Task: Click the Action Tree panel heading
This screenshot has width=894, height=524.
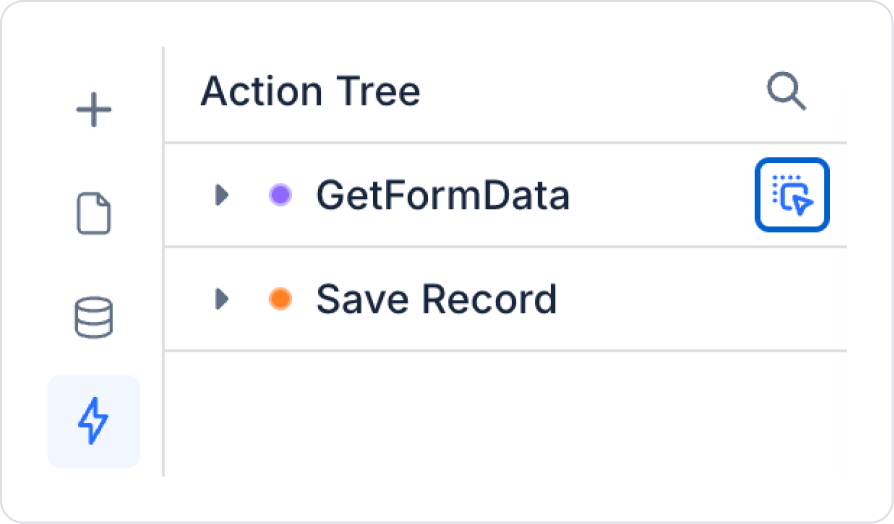Action: (310, 92)
